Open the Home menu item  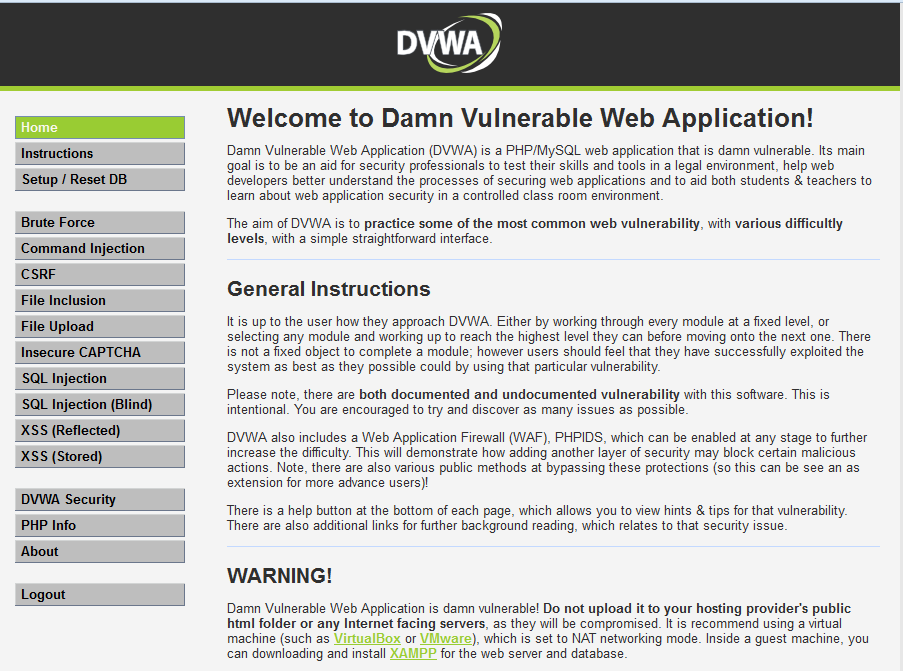point(100,128)
